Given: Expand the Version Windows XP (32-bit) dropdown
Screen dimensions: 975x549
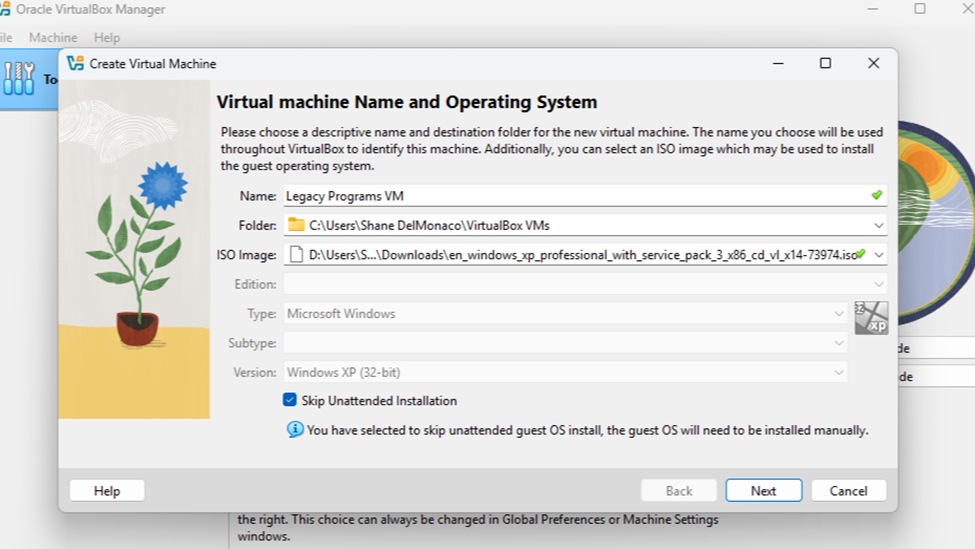Looking at the screenshot, I should point(839,372).
